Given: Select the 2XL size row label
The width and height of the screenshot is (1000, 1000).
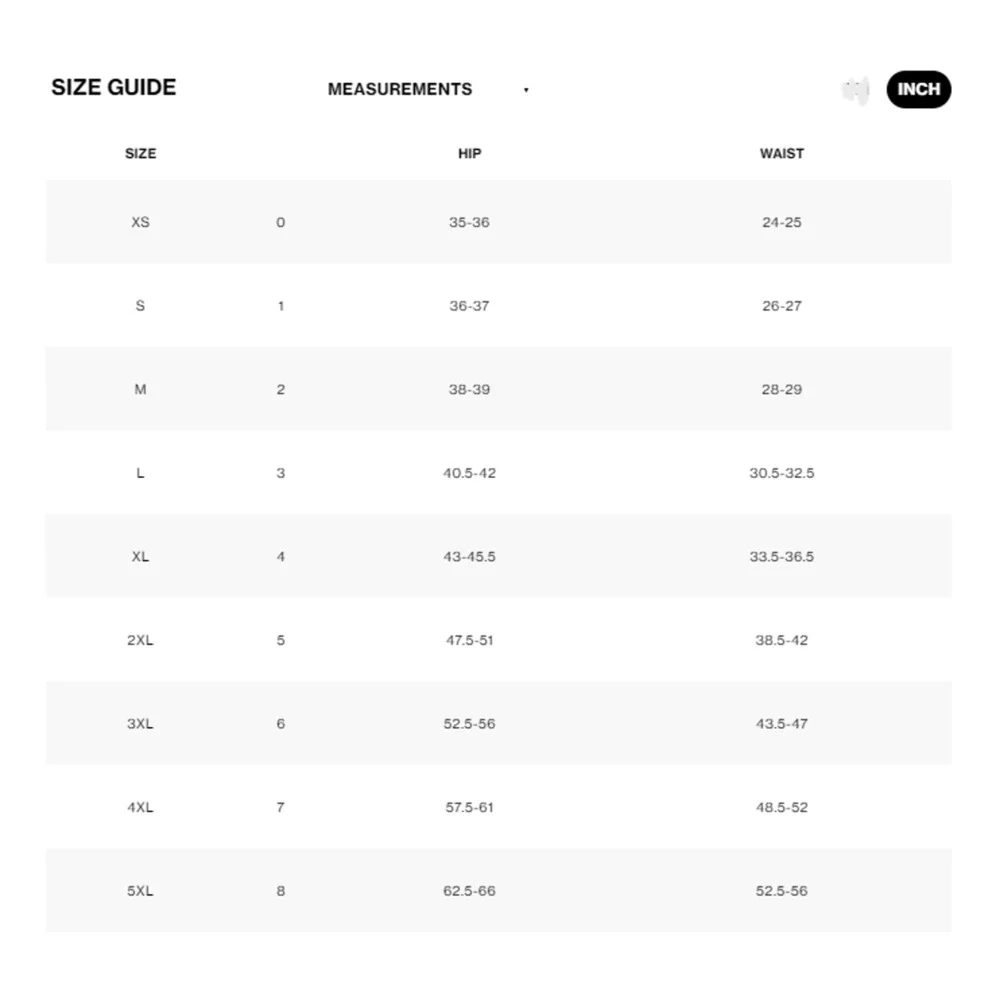Looking at the screenshot, I should coord(140,640).
